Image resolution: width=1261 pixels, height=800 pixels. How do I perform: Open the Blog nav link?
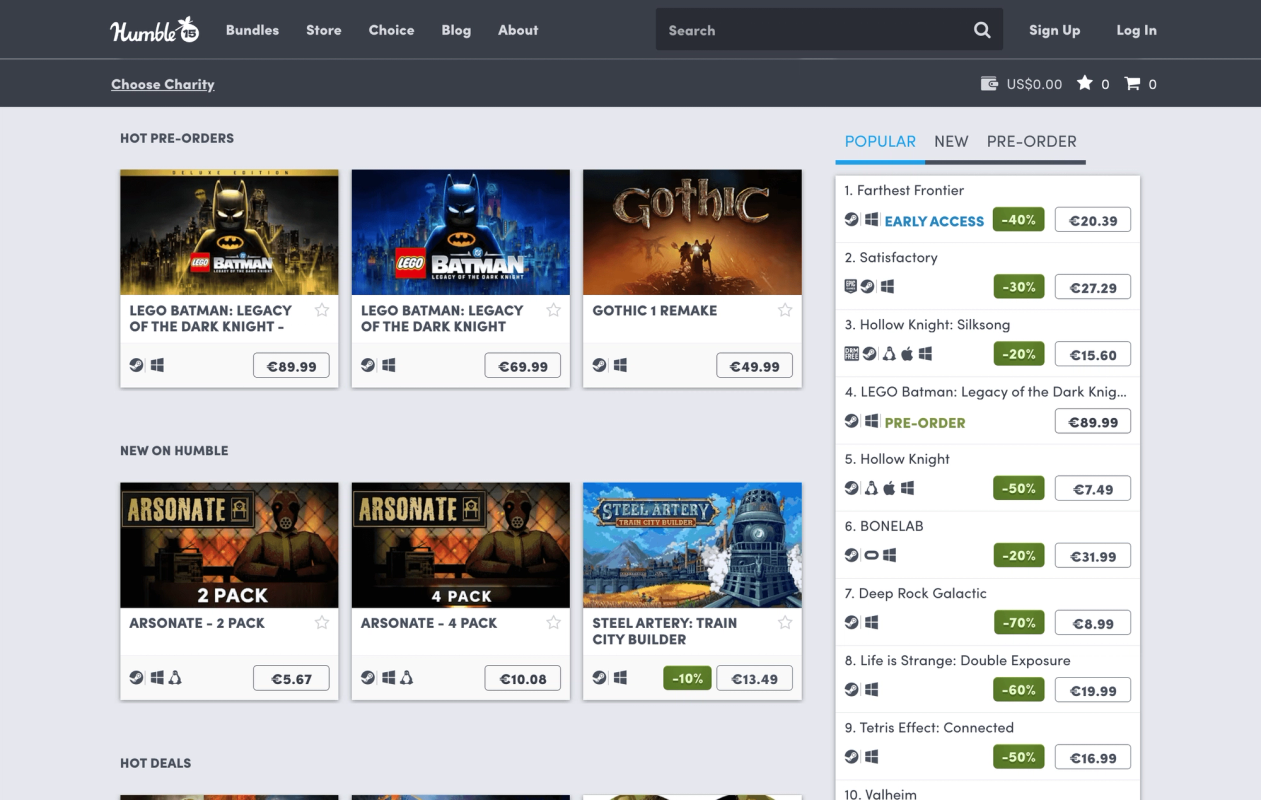456,30
